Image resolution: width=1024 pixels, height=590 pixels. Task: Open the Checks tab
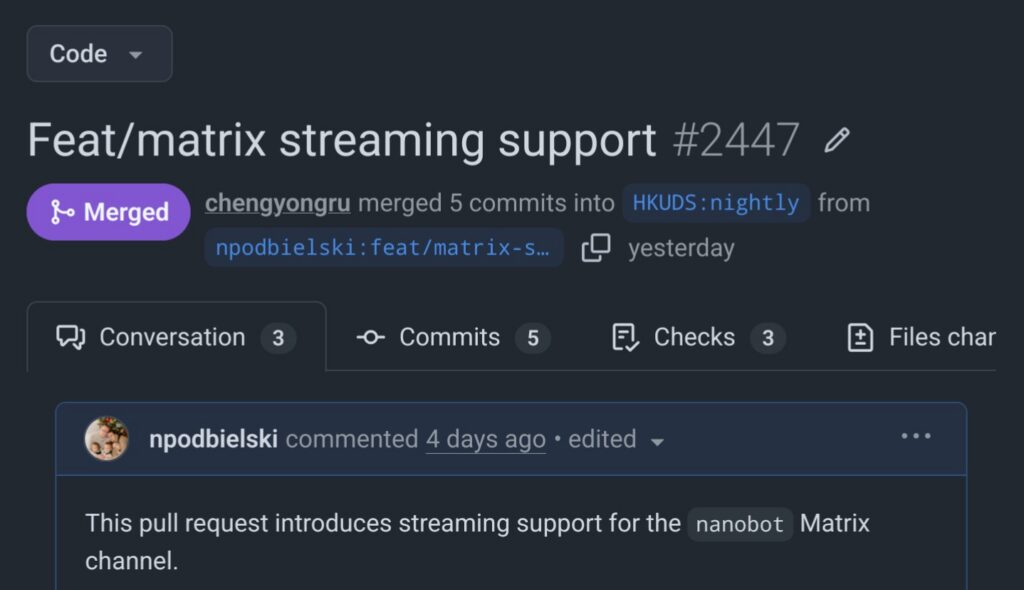pyautogui.click(x=696, y=338)
